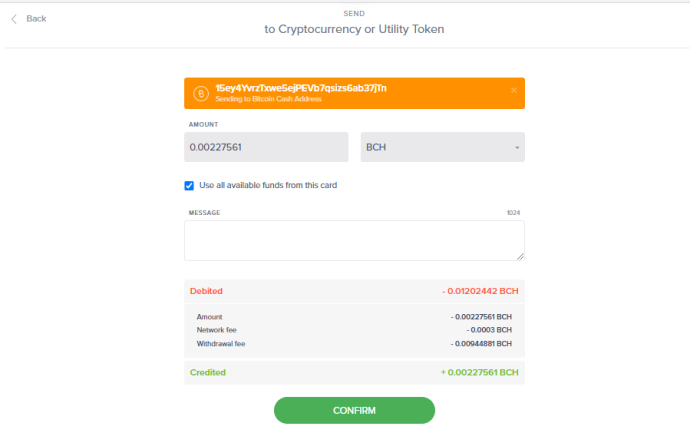Click the Use all available funds label
Screen dimensions: 690x433
(x=268, y=185)
